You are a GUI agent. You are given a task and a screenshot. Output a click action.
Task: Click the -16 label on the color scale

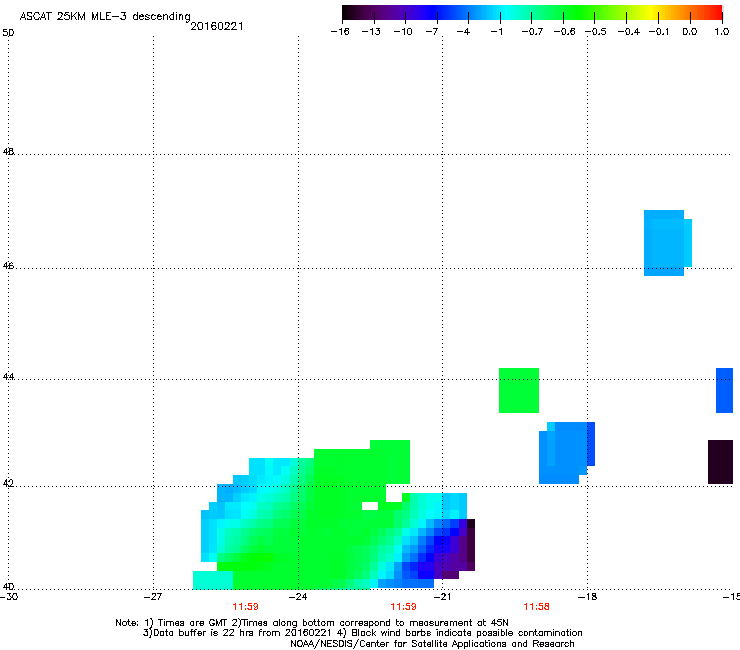coord(340,32)
